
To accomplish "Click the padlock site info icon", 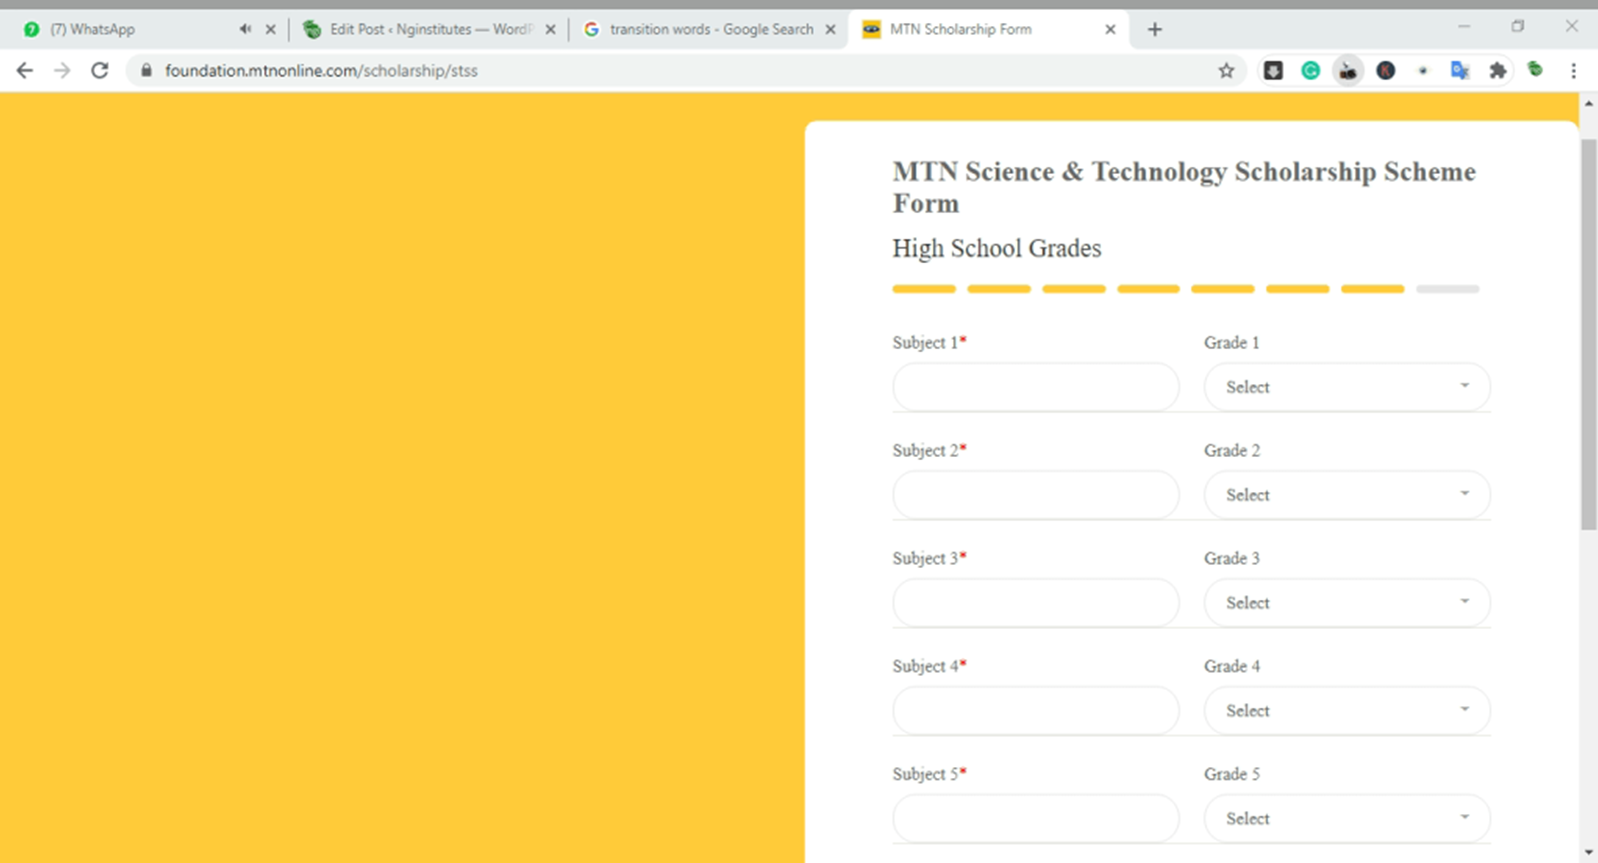I will [x=146, y=70].
